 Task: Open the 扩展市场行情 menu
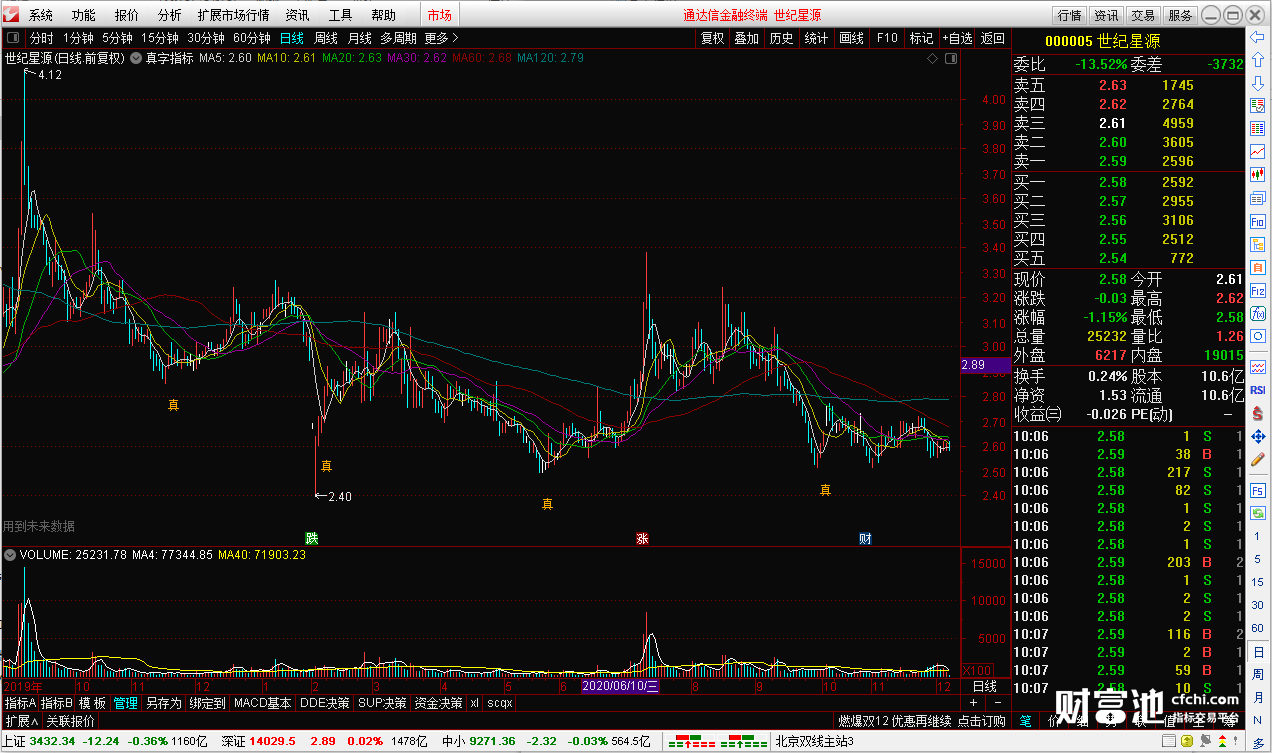coord(233,15)
